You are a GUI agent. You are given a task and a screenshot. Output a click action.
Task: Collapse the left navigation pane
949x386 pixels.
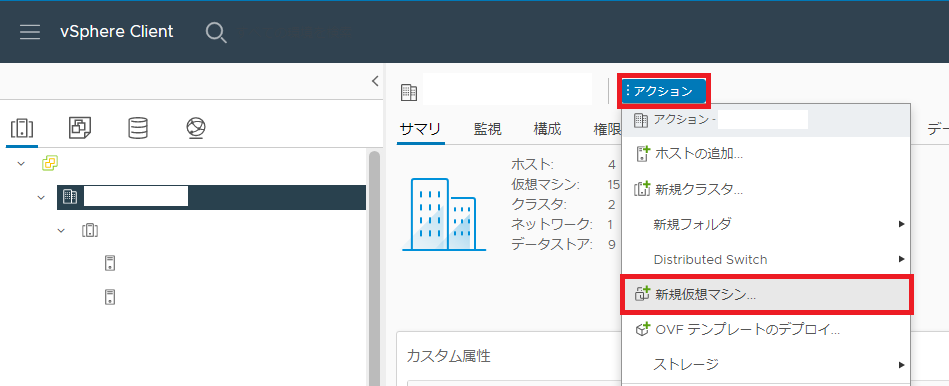(x=375, y=81)
